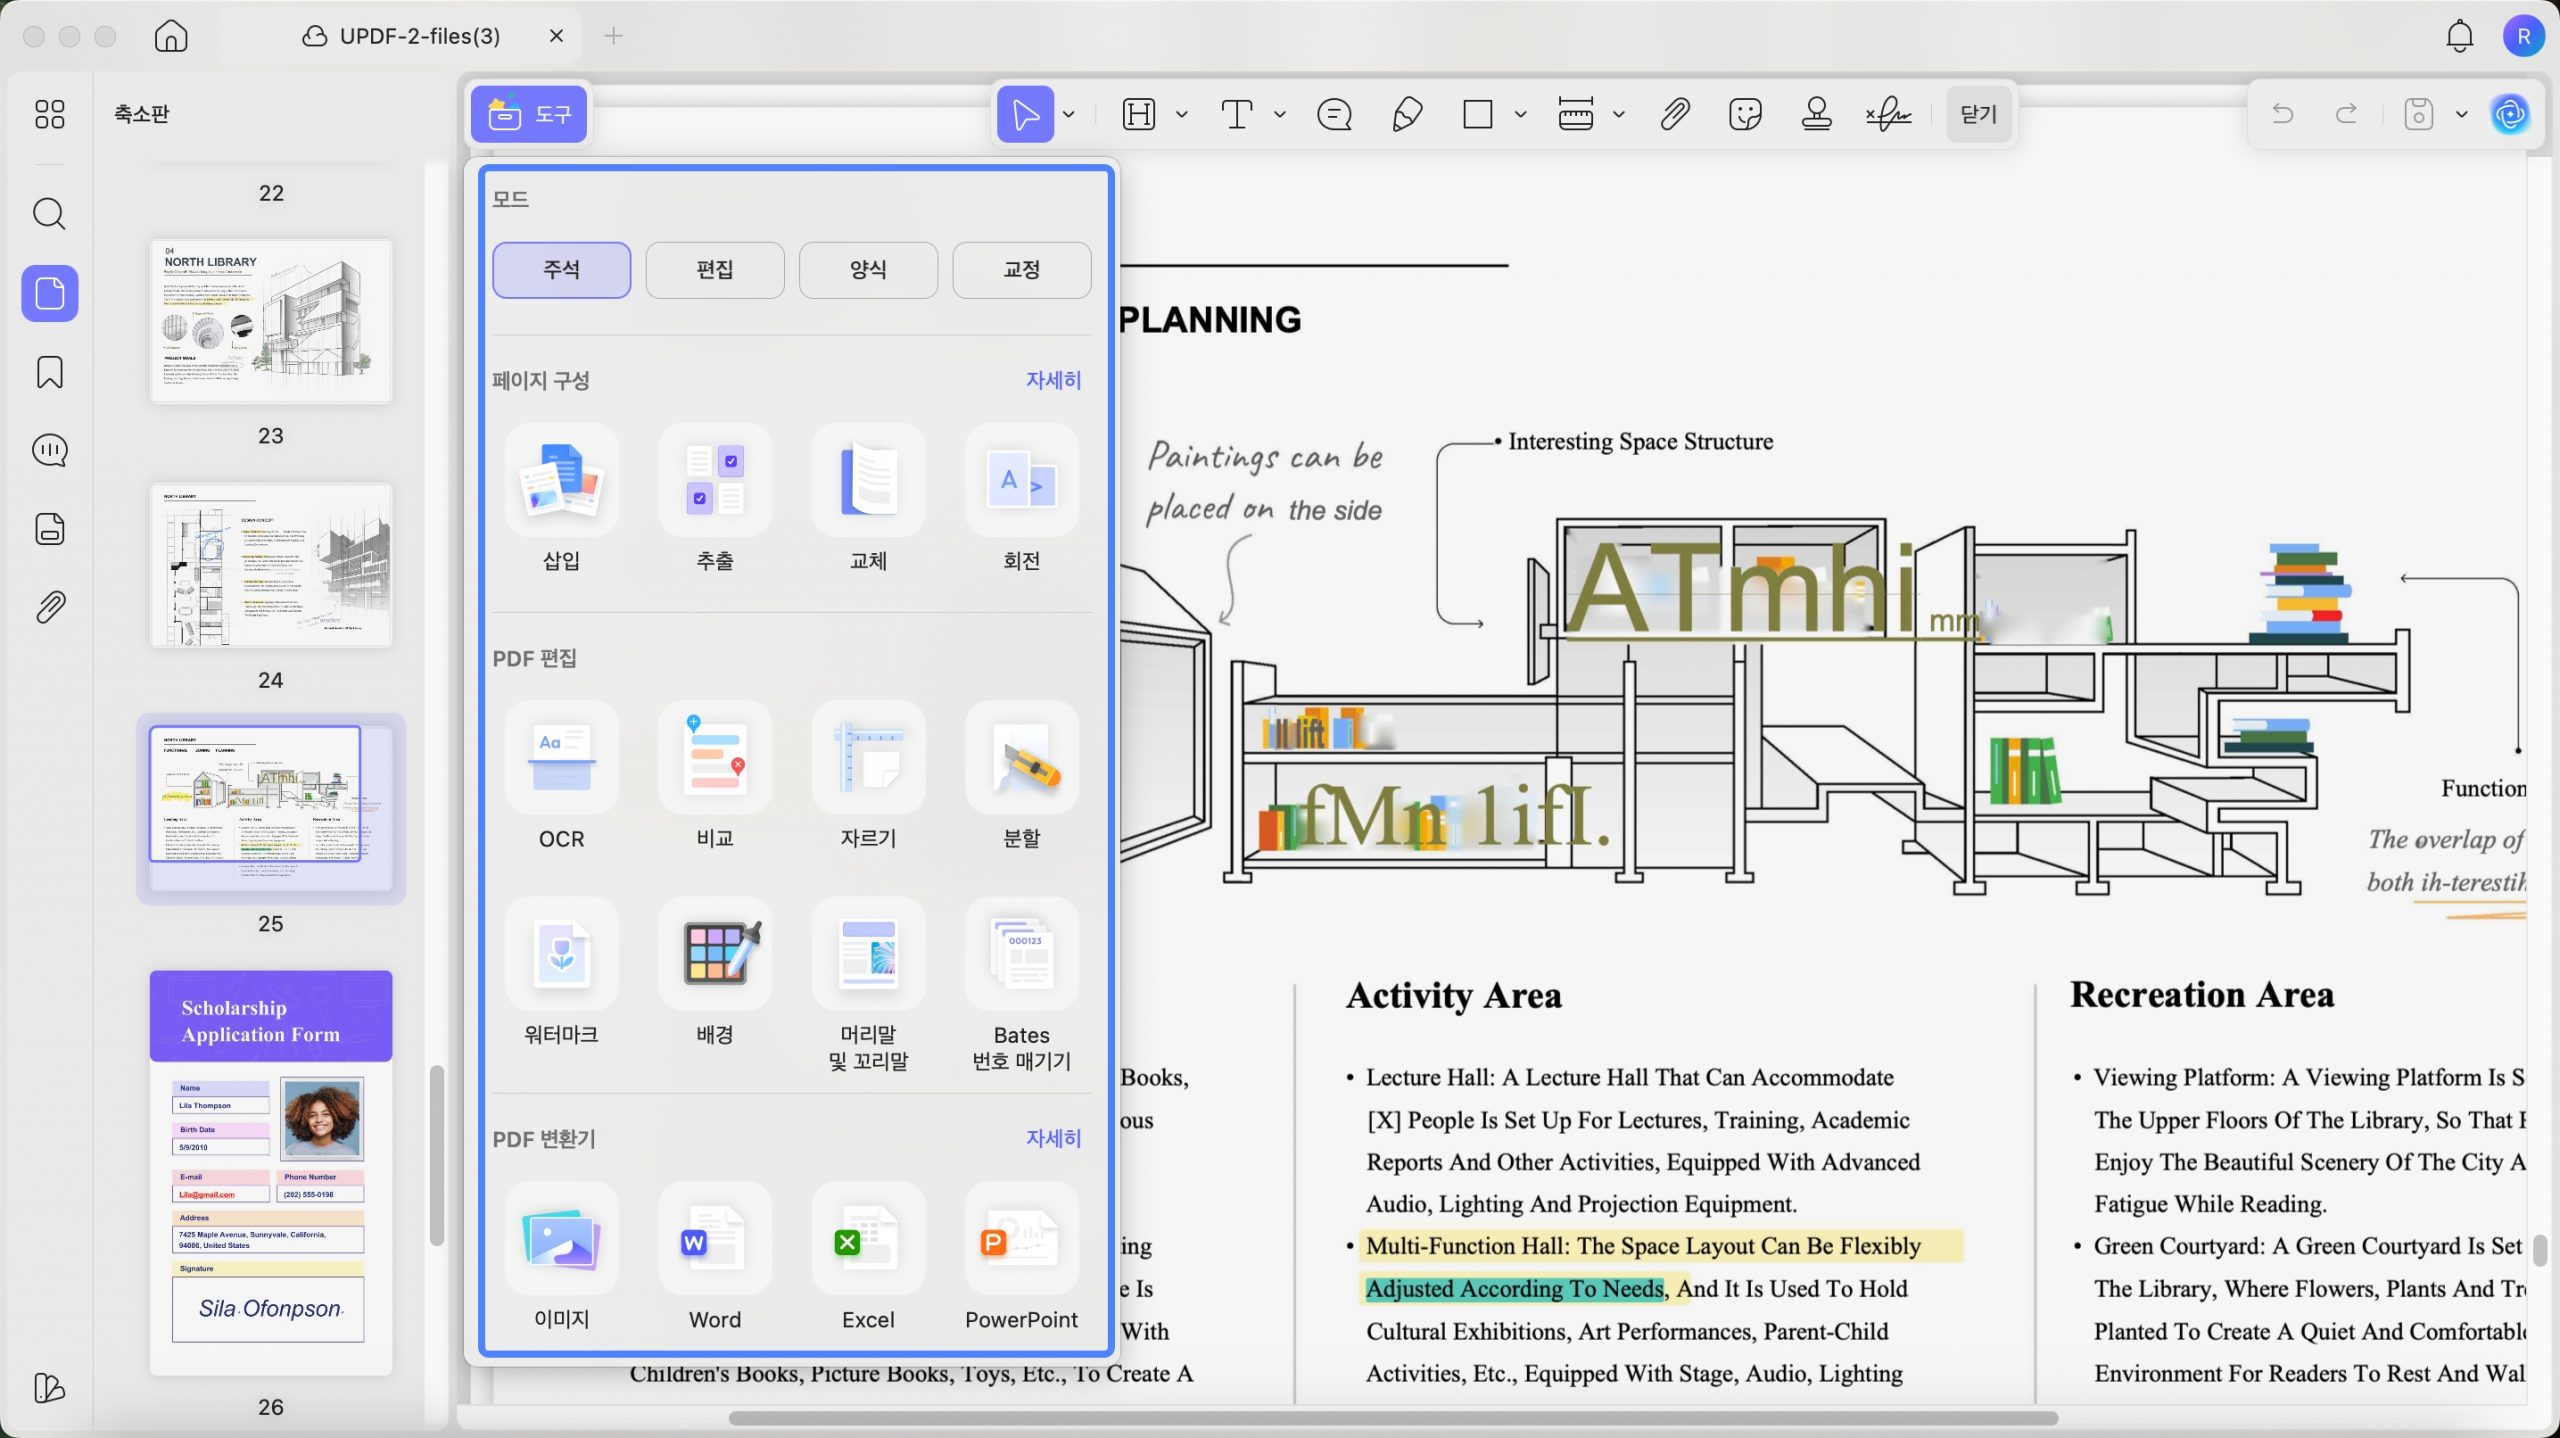Open the 도구 (Tools) menu button

[x=529, y=114]
